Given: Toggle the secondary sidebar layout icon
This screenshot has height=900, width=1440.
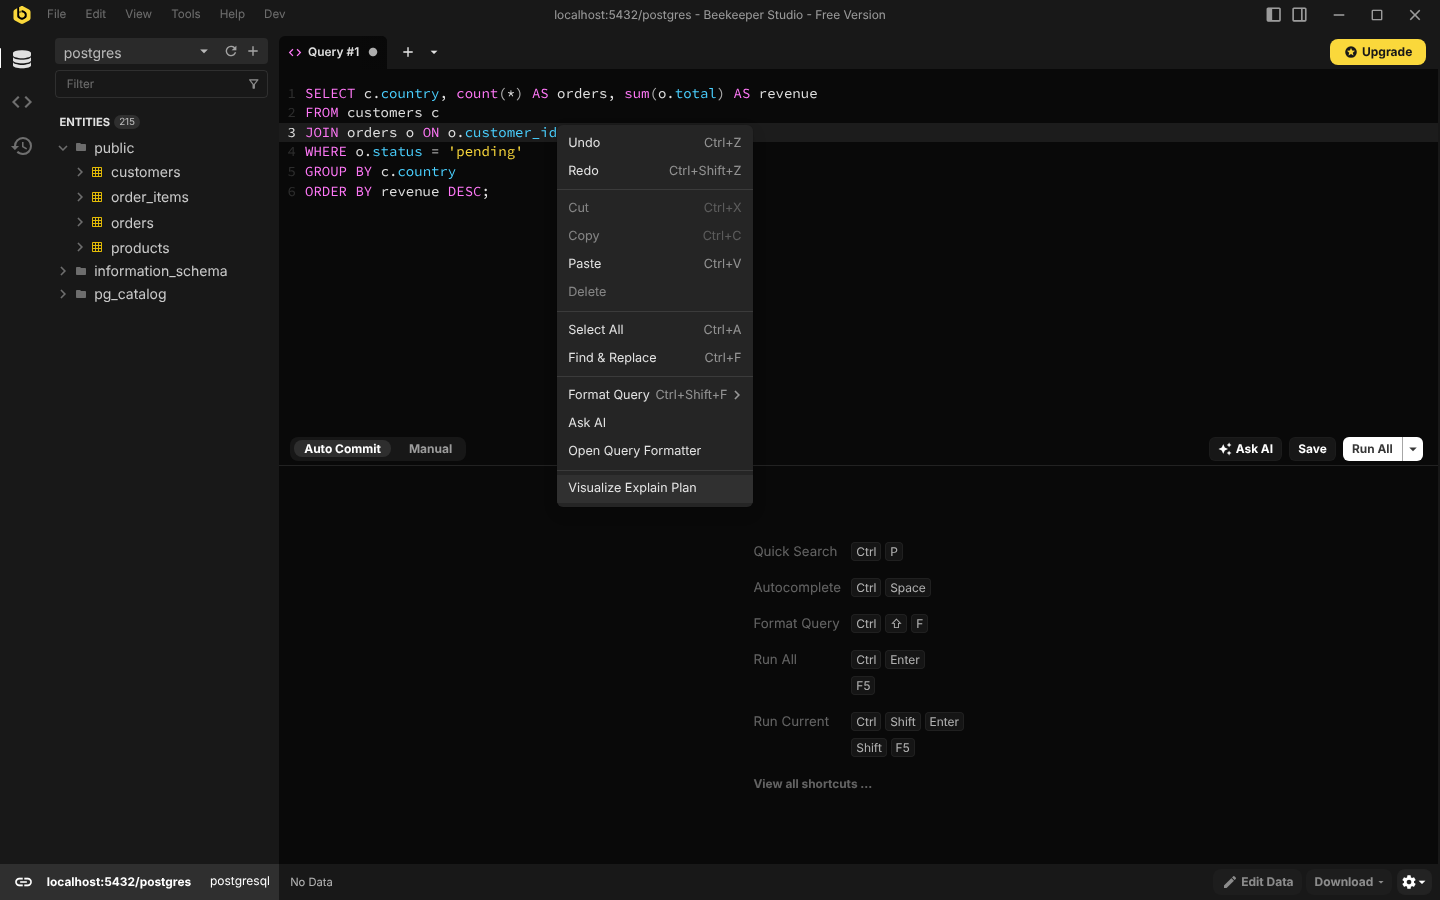Looking at the screenshot, I should pos(1299,15).
